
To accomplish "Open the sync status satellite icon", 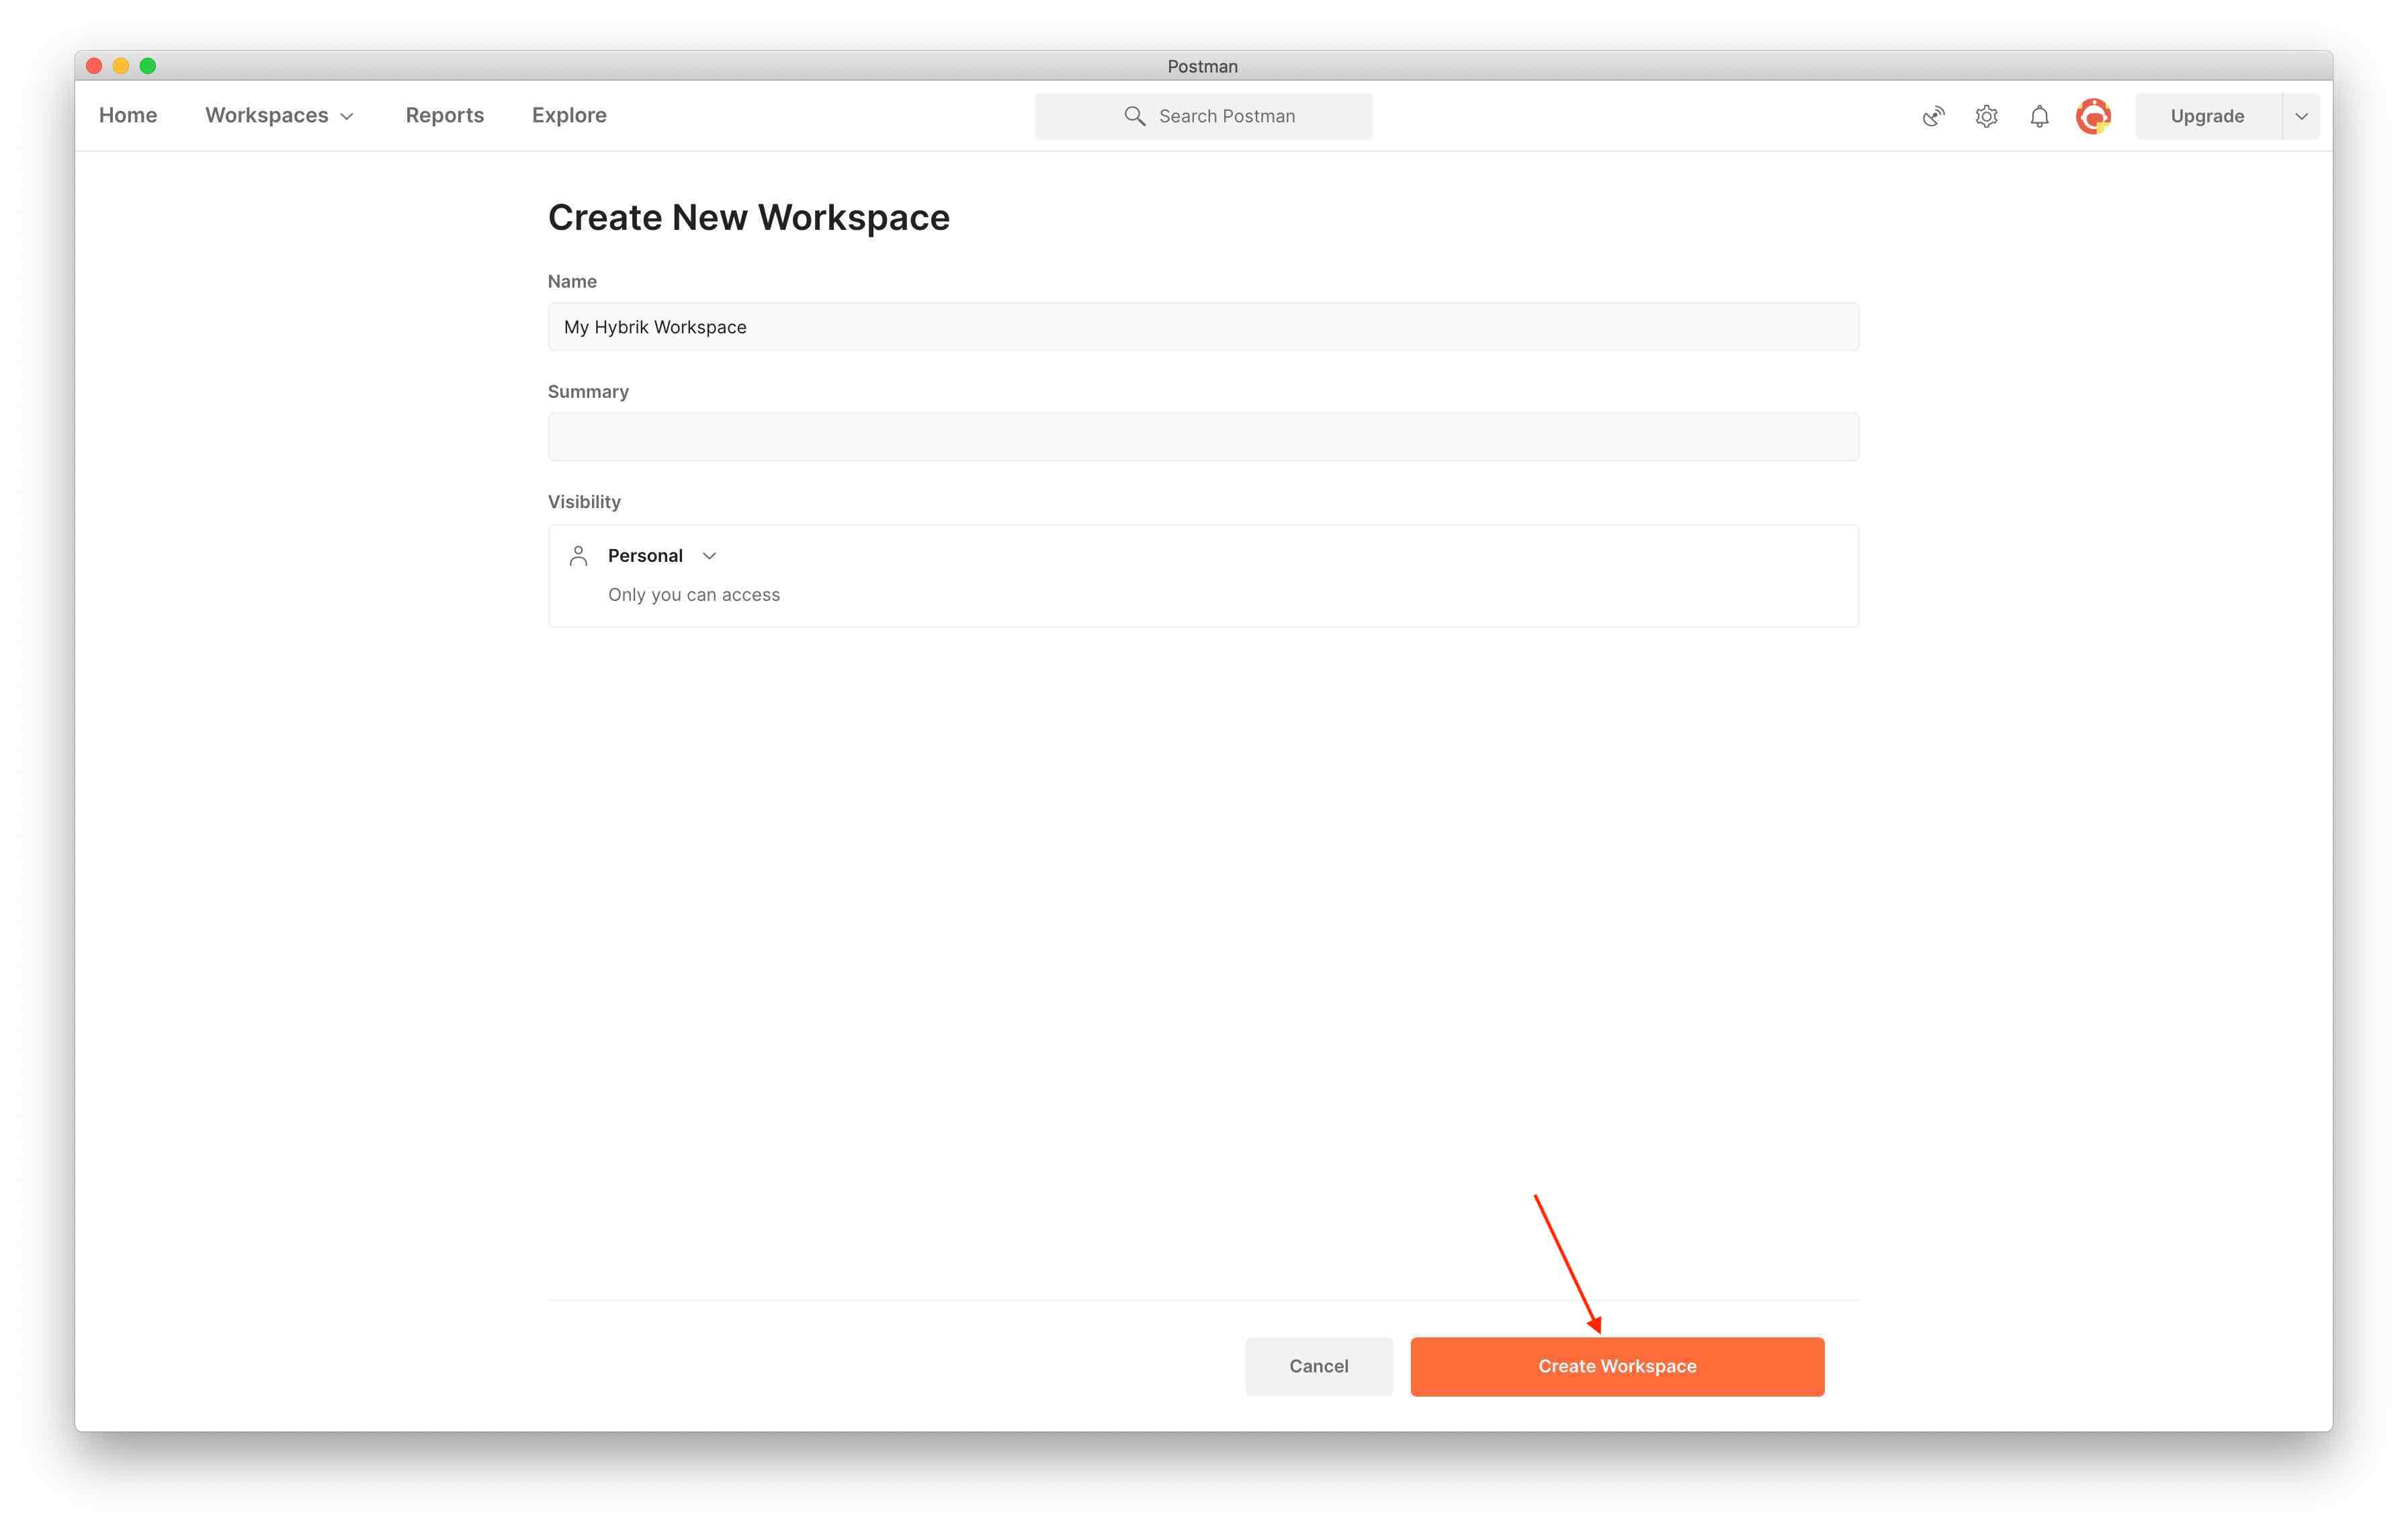I will pyautogui.click(x=1933, y=116).
